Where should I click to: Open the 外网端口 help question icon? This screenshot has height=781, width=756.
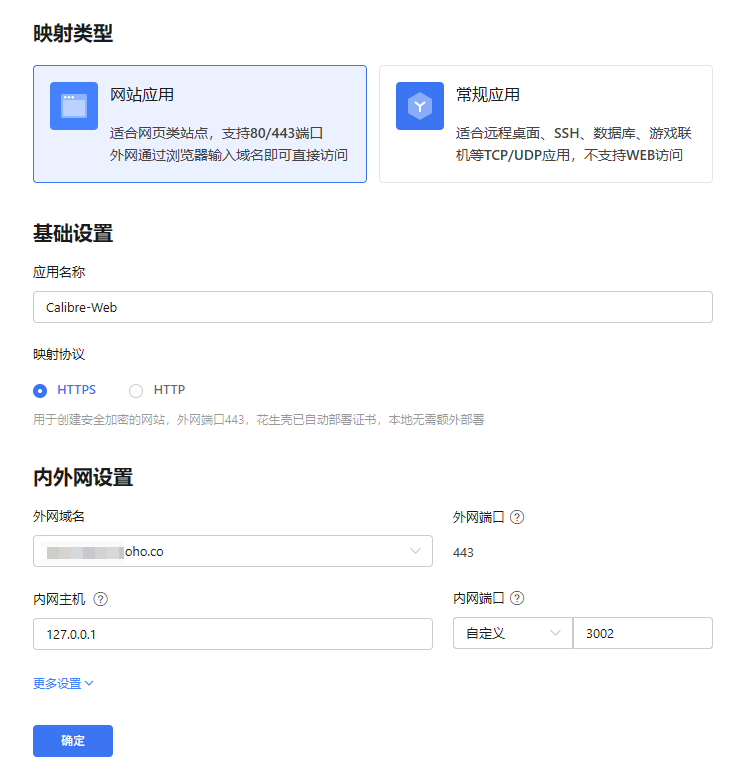coord(517,517)
